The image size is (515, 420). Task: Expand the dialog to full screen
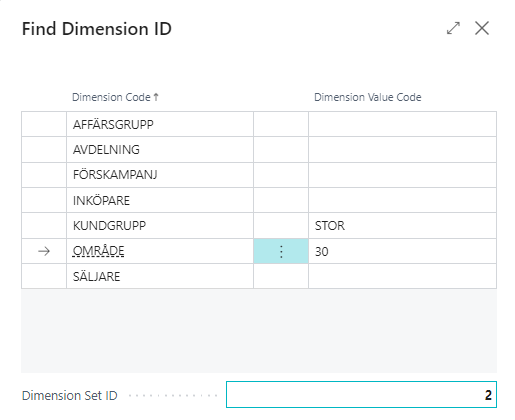[453, 28]
